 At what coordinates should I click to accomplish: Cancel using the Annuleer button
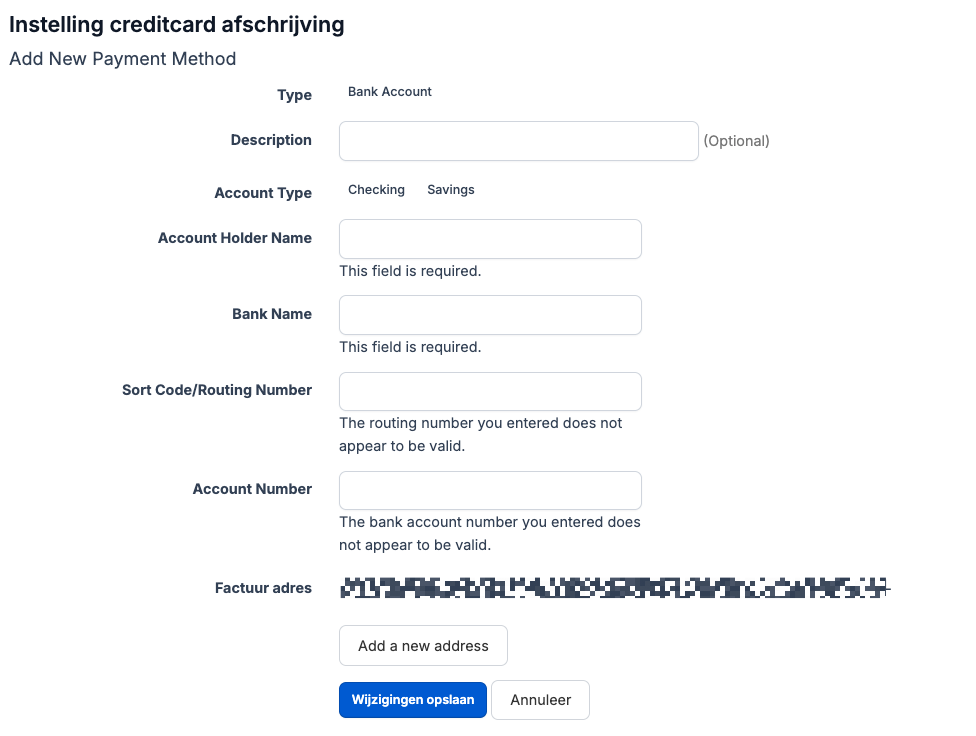(540, 700)
